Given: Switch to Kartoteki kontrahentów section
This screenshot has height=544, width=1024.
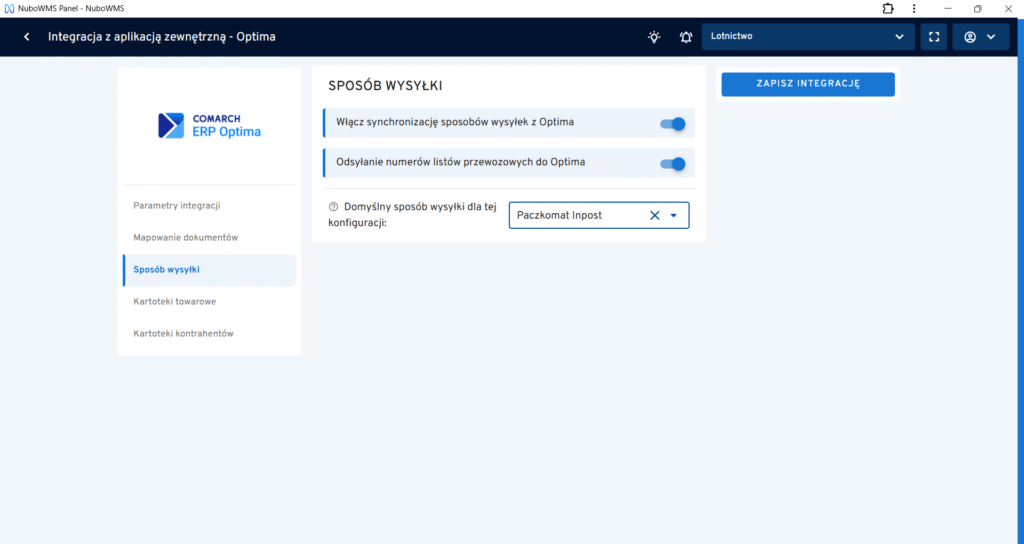Looking at the screenshot, I should coord(183,333).
